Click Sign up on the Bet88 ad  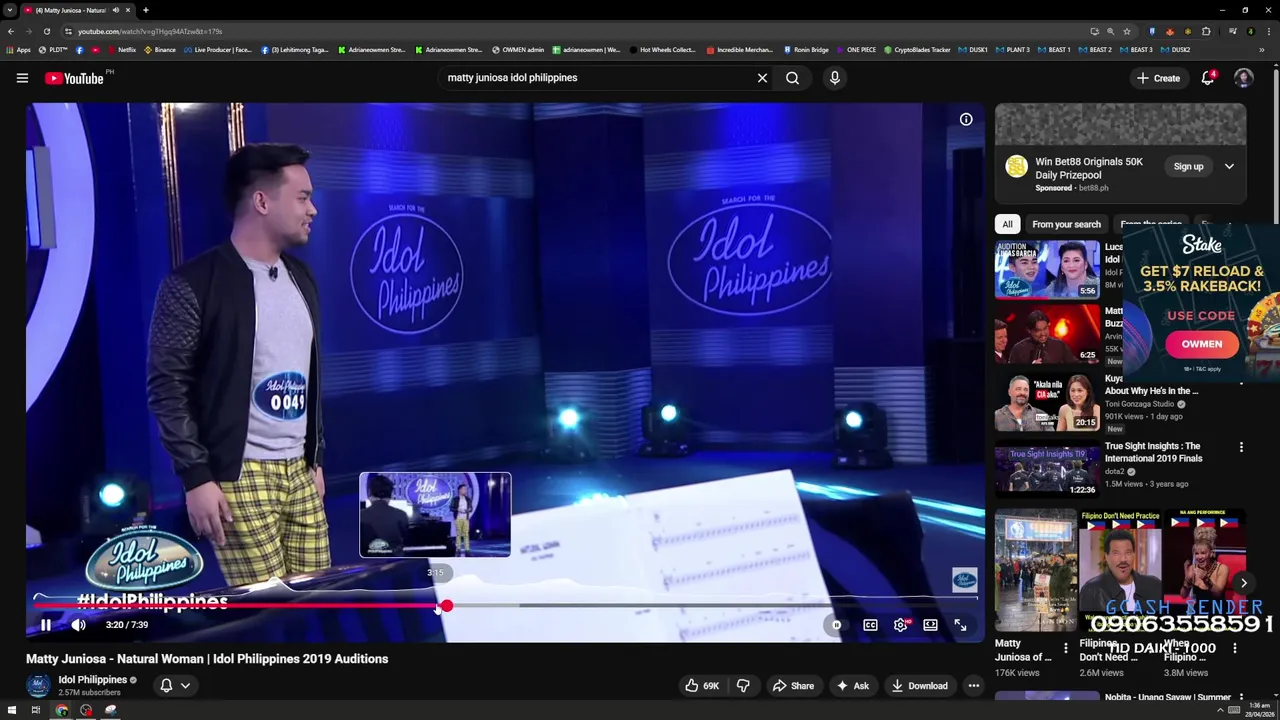coord(1188,167)
